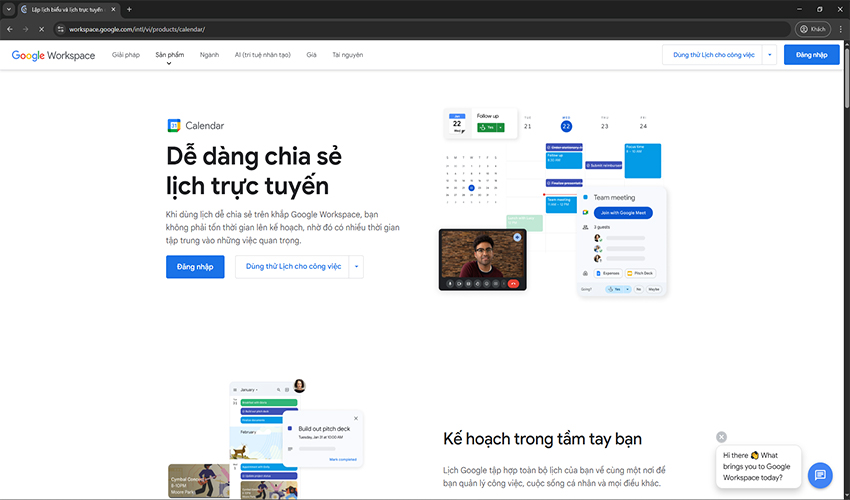View site information icon in address bar
850x500 pixels.
61,29
